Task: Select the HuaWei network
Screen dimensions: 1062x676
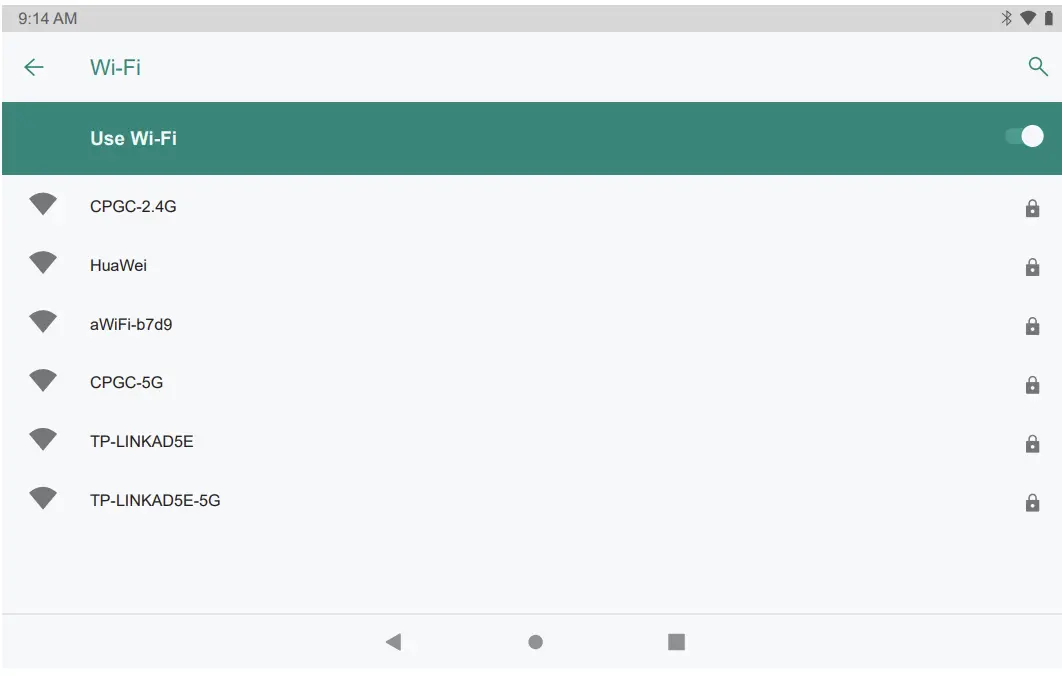Action: pyautogui.click(x=122, y=265)
